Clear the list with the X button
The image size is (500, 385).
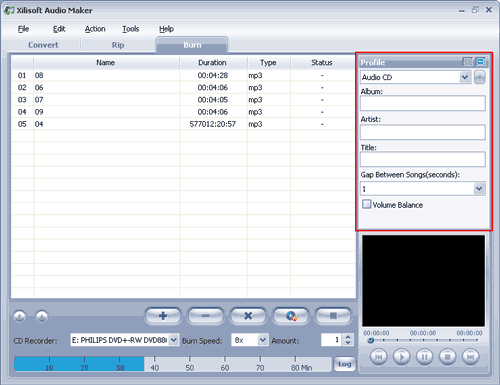coord(248,315)
